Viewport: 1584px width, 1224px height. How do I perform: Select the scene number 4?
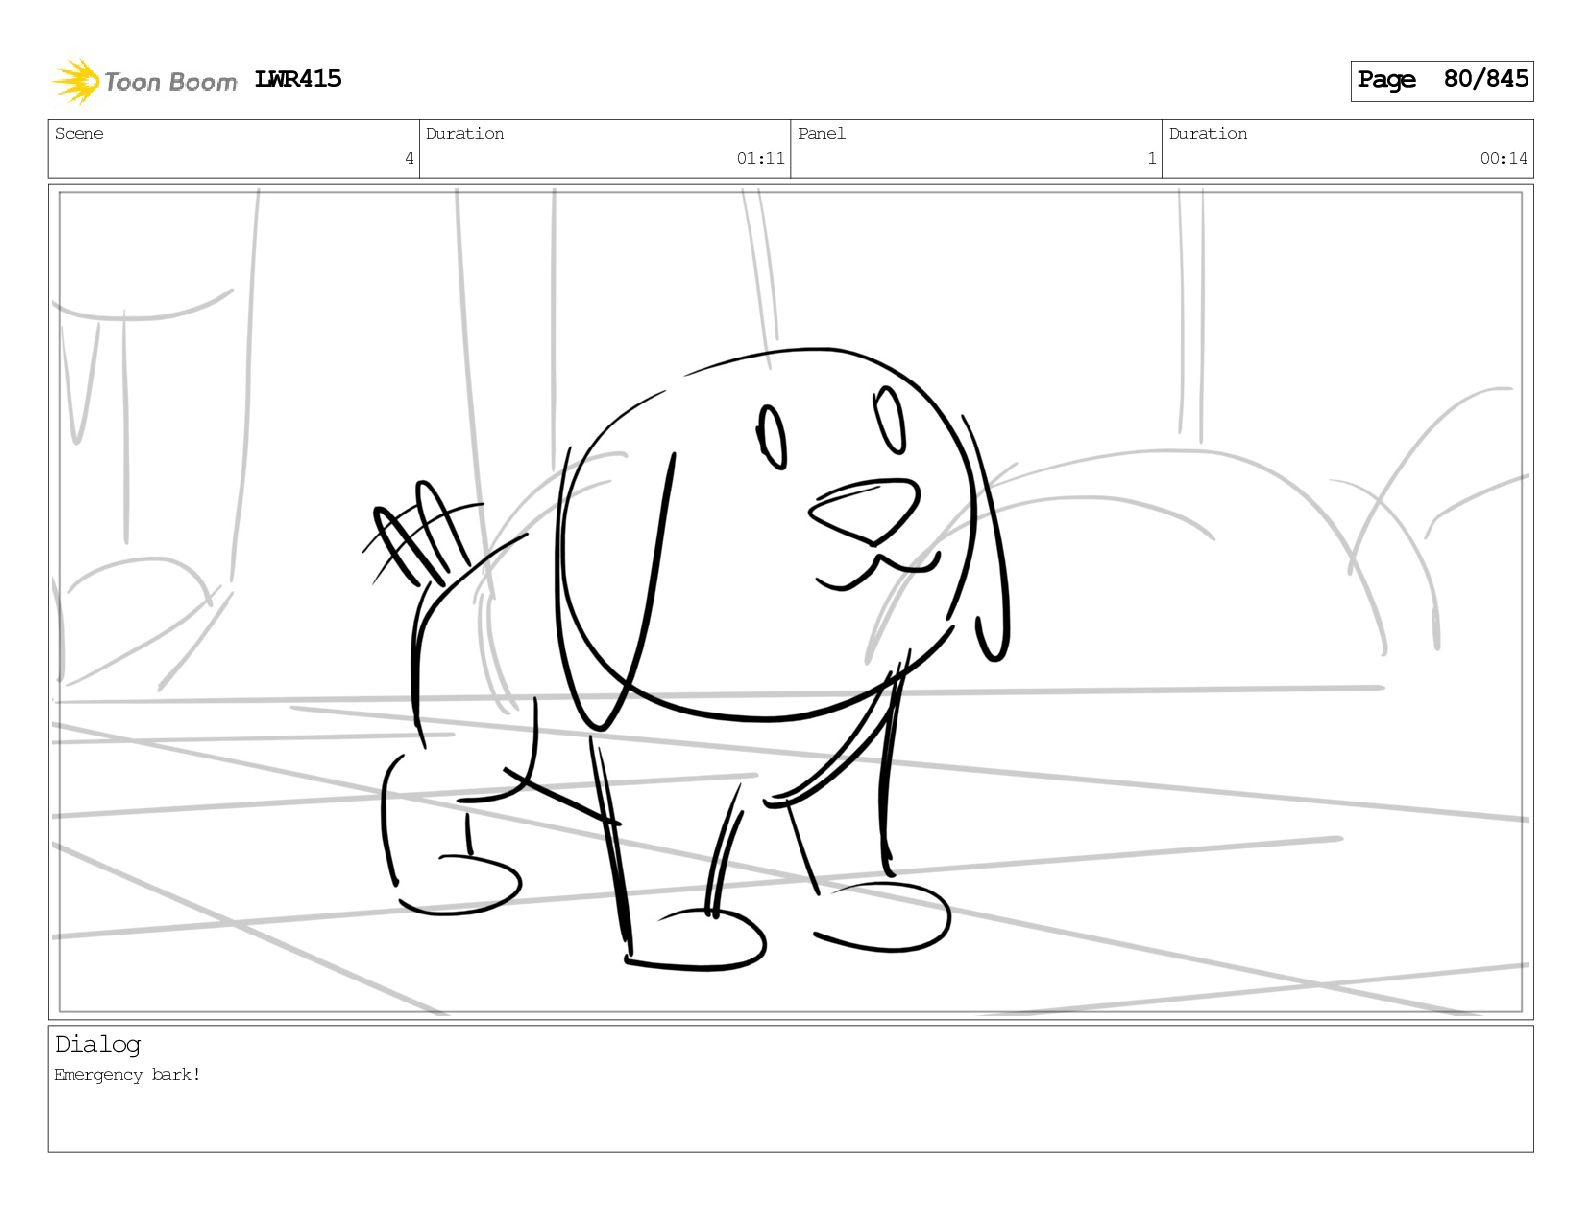click(409, 158)
